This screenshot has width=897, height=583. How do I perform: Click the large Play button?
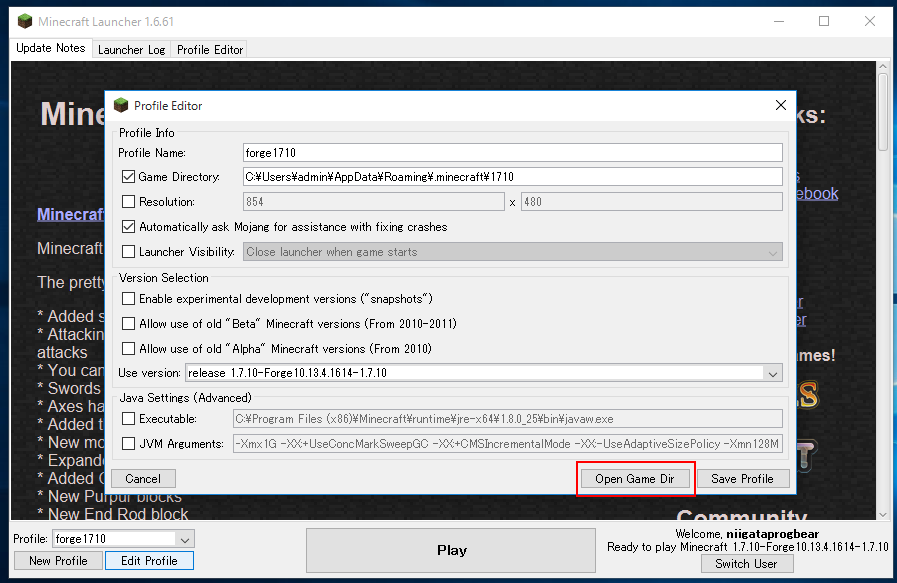pos(452,550)
